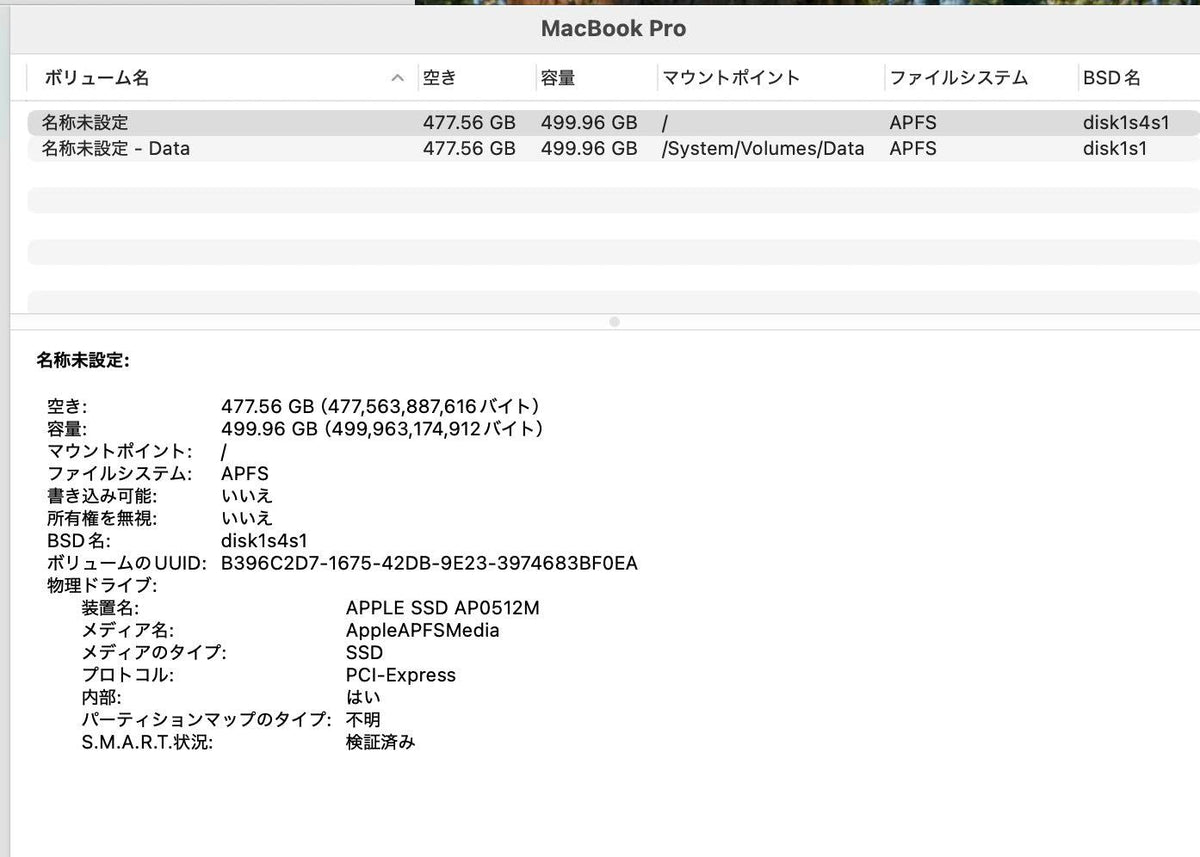
Task: Click disk1s4s1 in the BSD name column
Action: 1126,123
